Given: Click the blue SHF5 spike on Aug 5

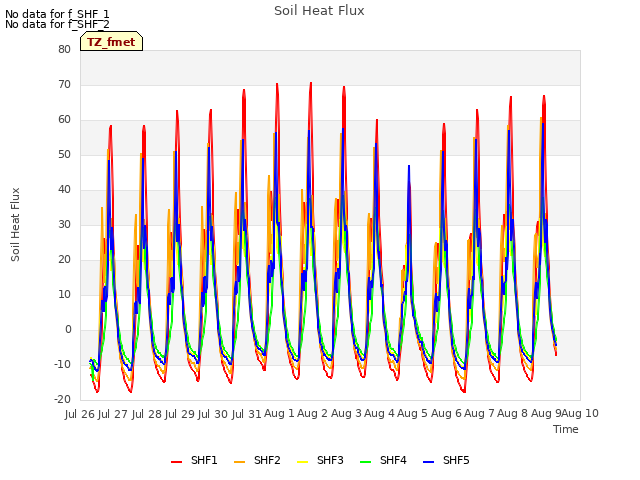Looking at the screenshot, I should pos(409,167).
